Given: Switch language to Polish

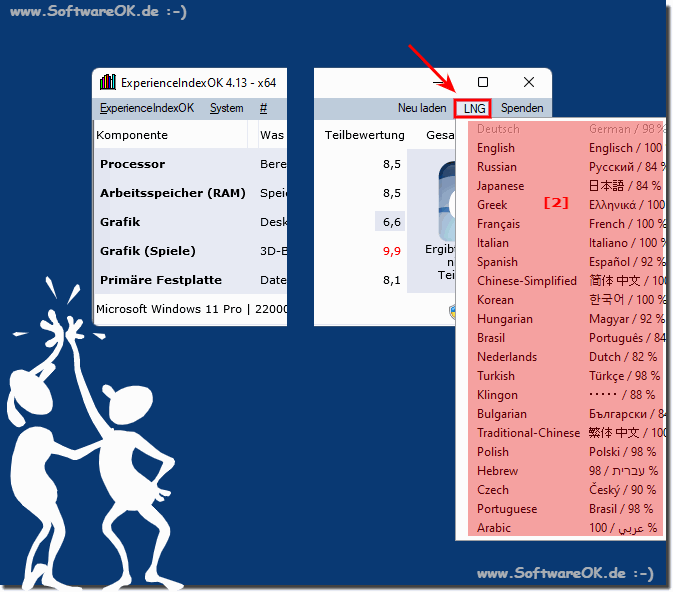Looking at the screenshot, I should click(567, 452).
